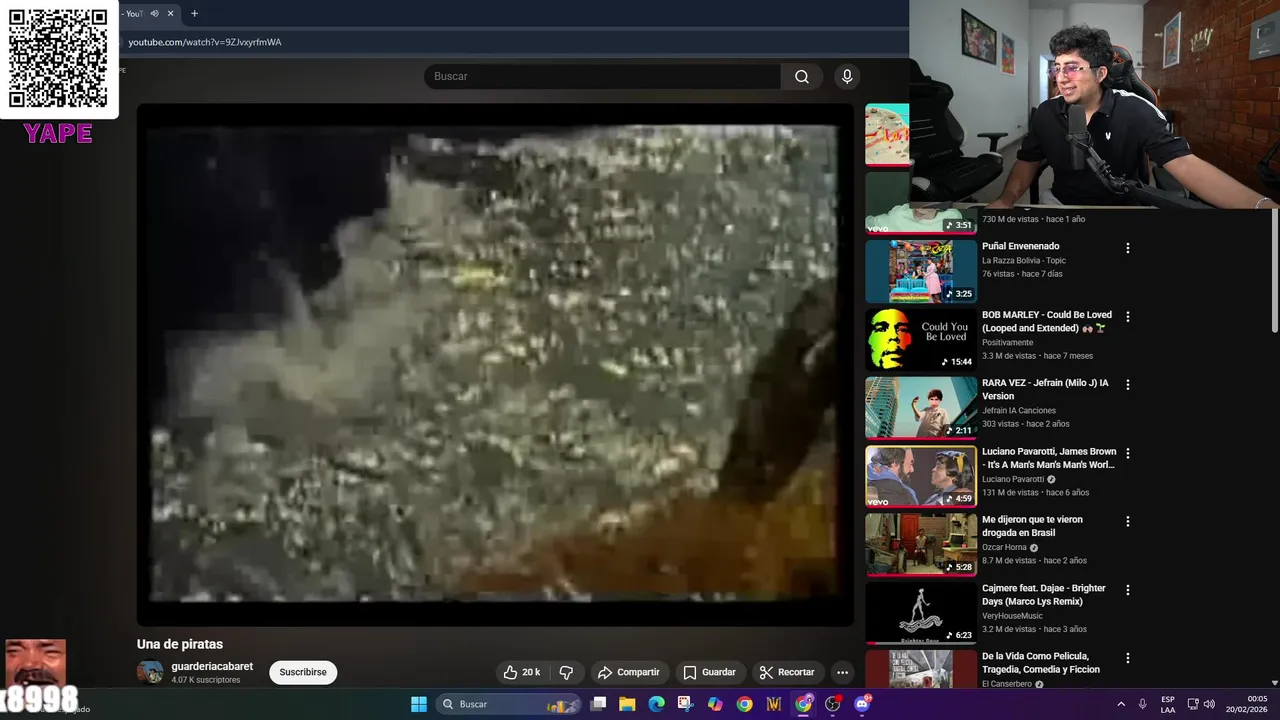The height and width of the screenshot is (720, 1280).
Task: Open the Bob Marley Could You Be Loved thumbnail
Action: [921, 340]
